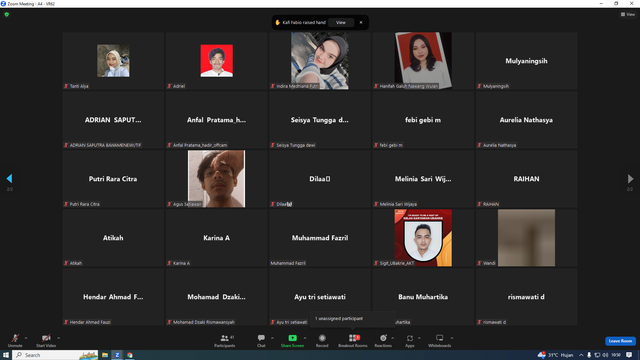Select Wandi's blurred video tile
The height and width of the screenshot is (360, 640).
[527, 238]
